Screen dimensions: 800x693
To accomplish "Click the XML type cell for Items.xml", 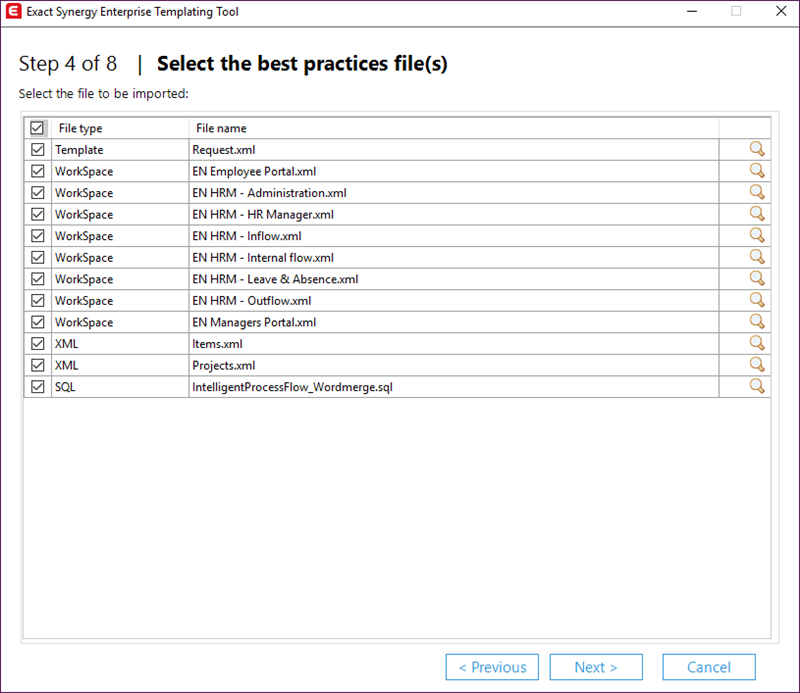I will click(120, 343).
